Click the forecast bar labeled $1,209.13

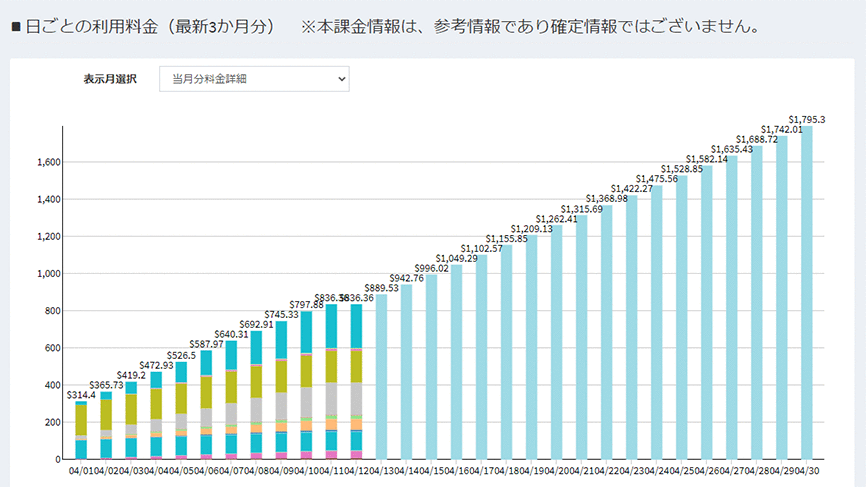[531, 346]
